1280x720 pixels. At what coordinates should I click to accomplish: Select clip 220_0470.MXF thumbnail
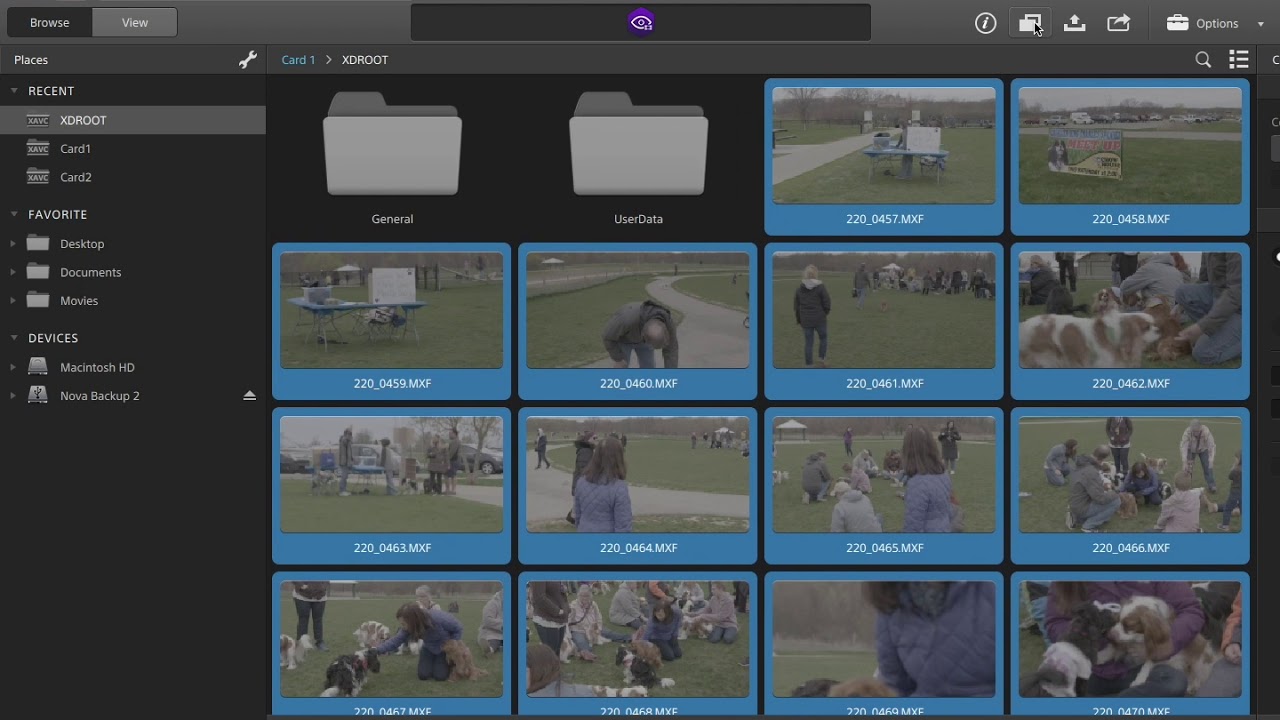click(1130, 639)
